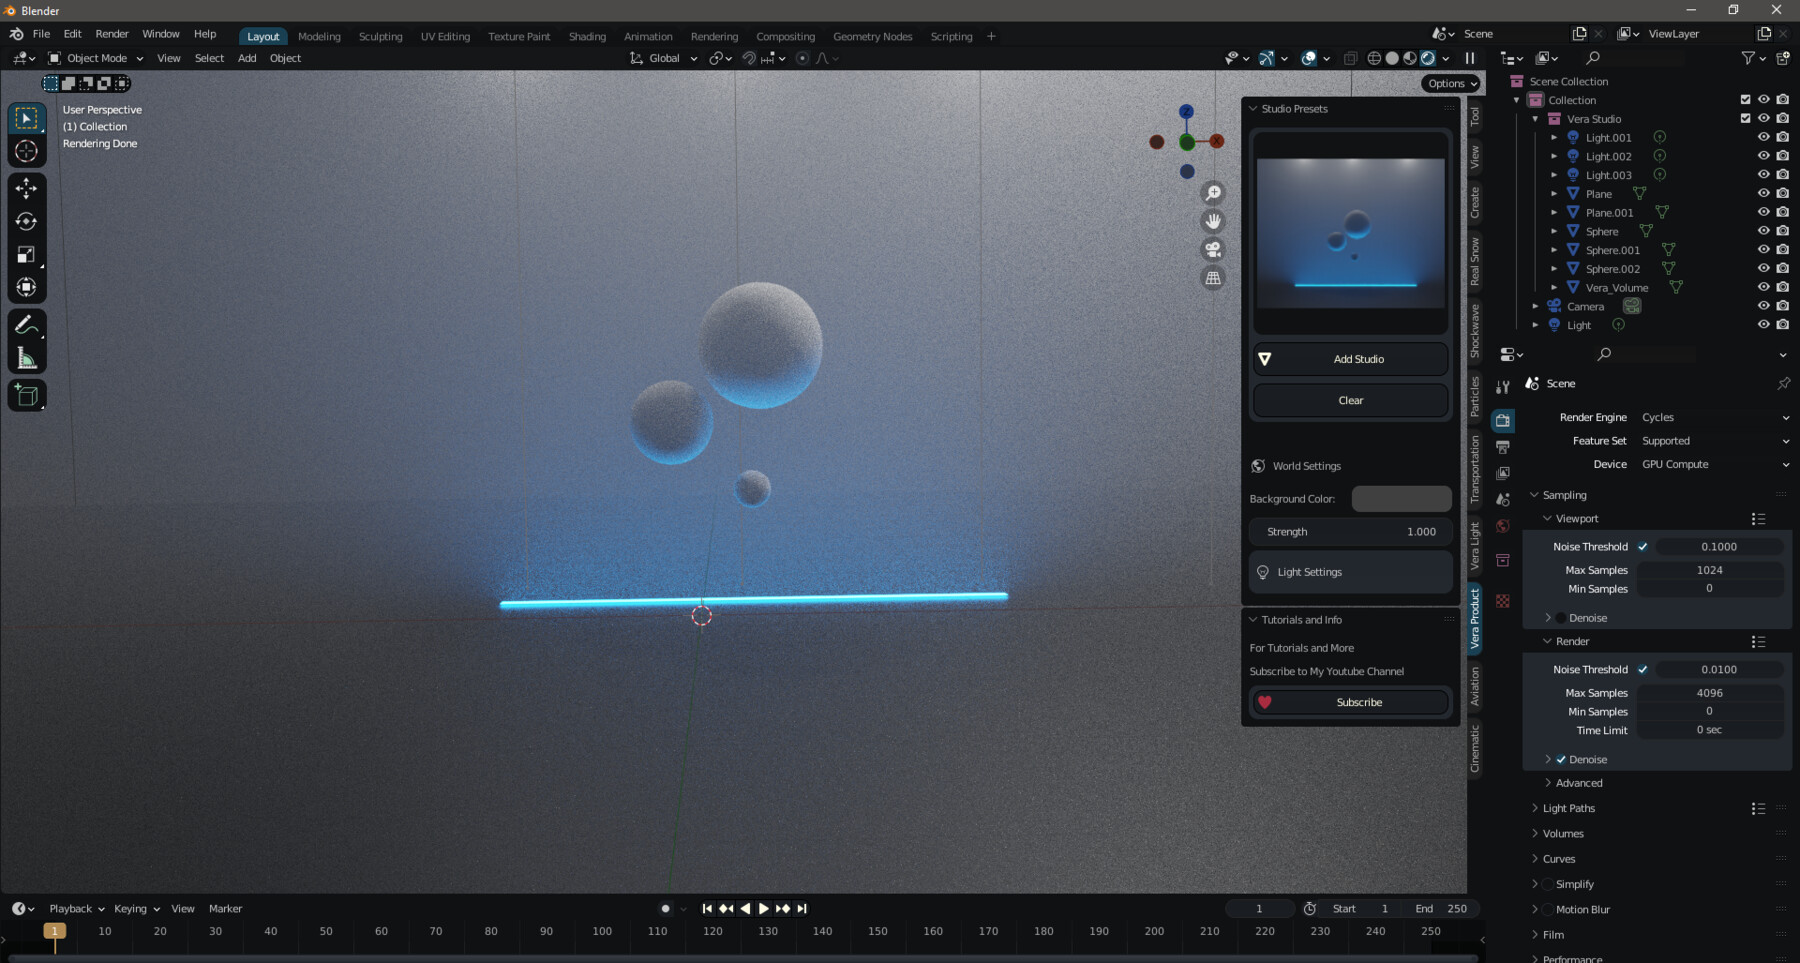Open the Render menu

click(111, 33)
